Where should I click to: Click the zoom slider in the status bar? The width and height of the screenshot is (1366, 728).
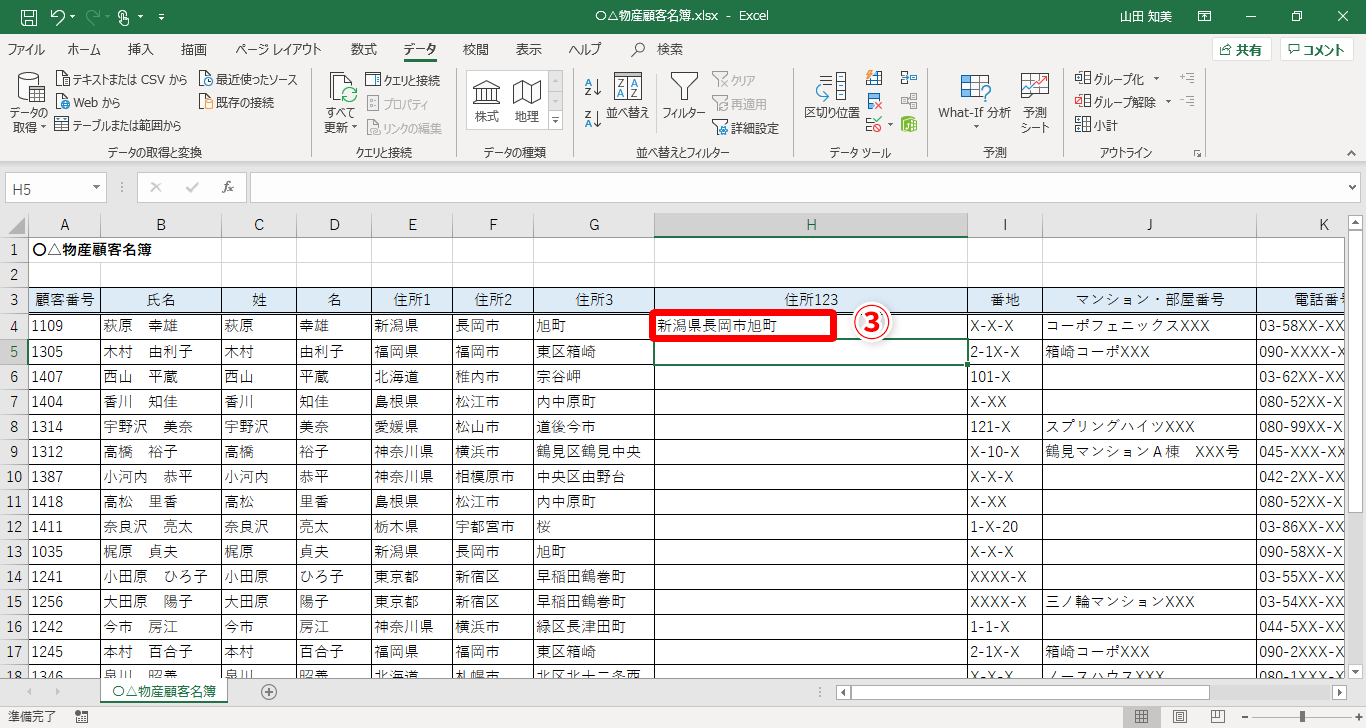click(1302, 716)
